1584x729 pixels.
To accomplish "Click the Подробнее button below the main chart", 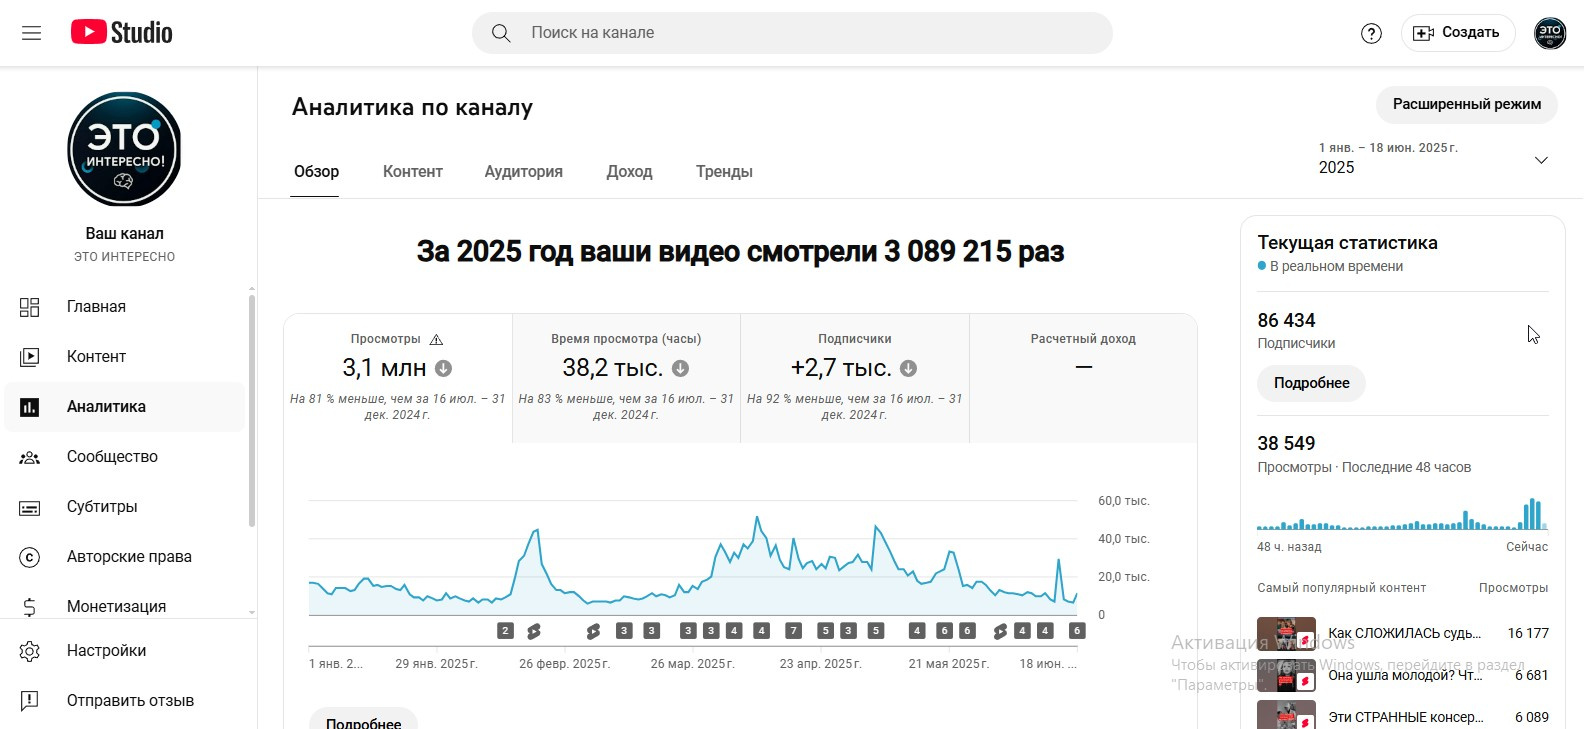I will point(364,720).
